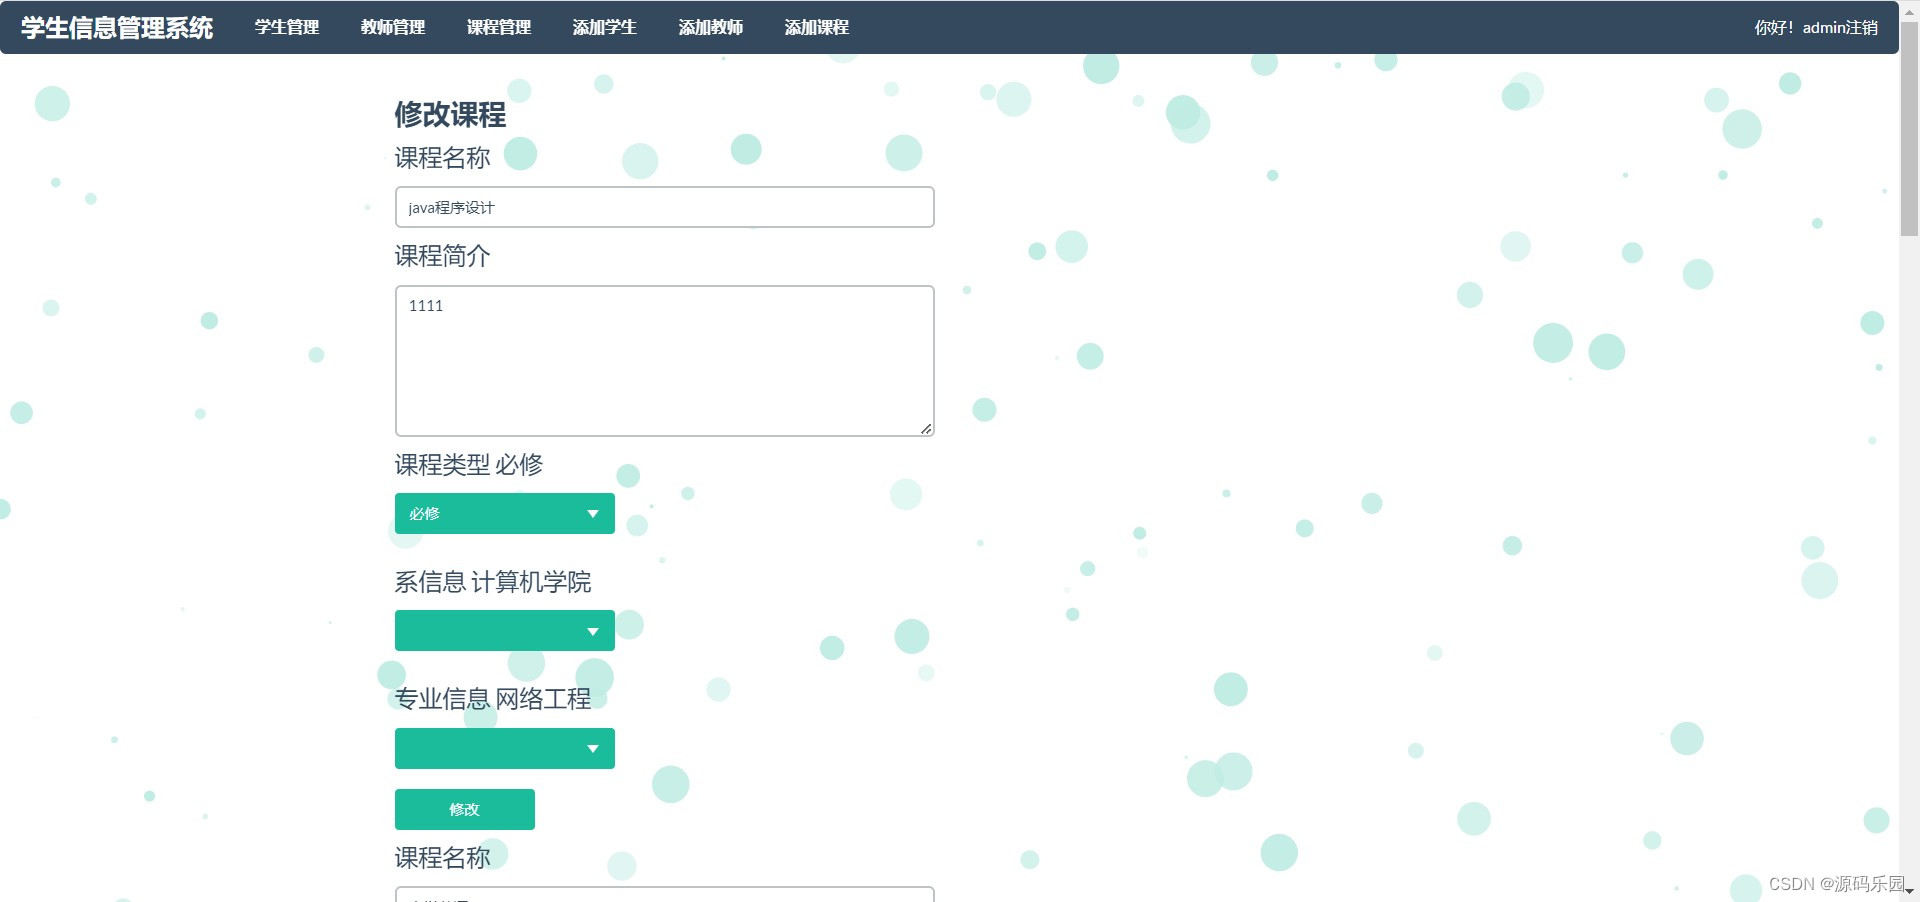This screenshot has height=902, width=1920.
Task: Click the 学生信息管理系统 site title
Action: pos(116,27)
